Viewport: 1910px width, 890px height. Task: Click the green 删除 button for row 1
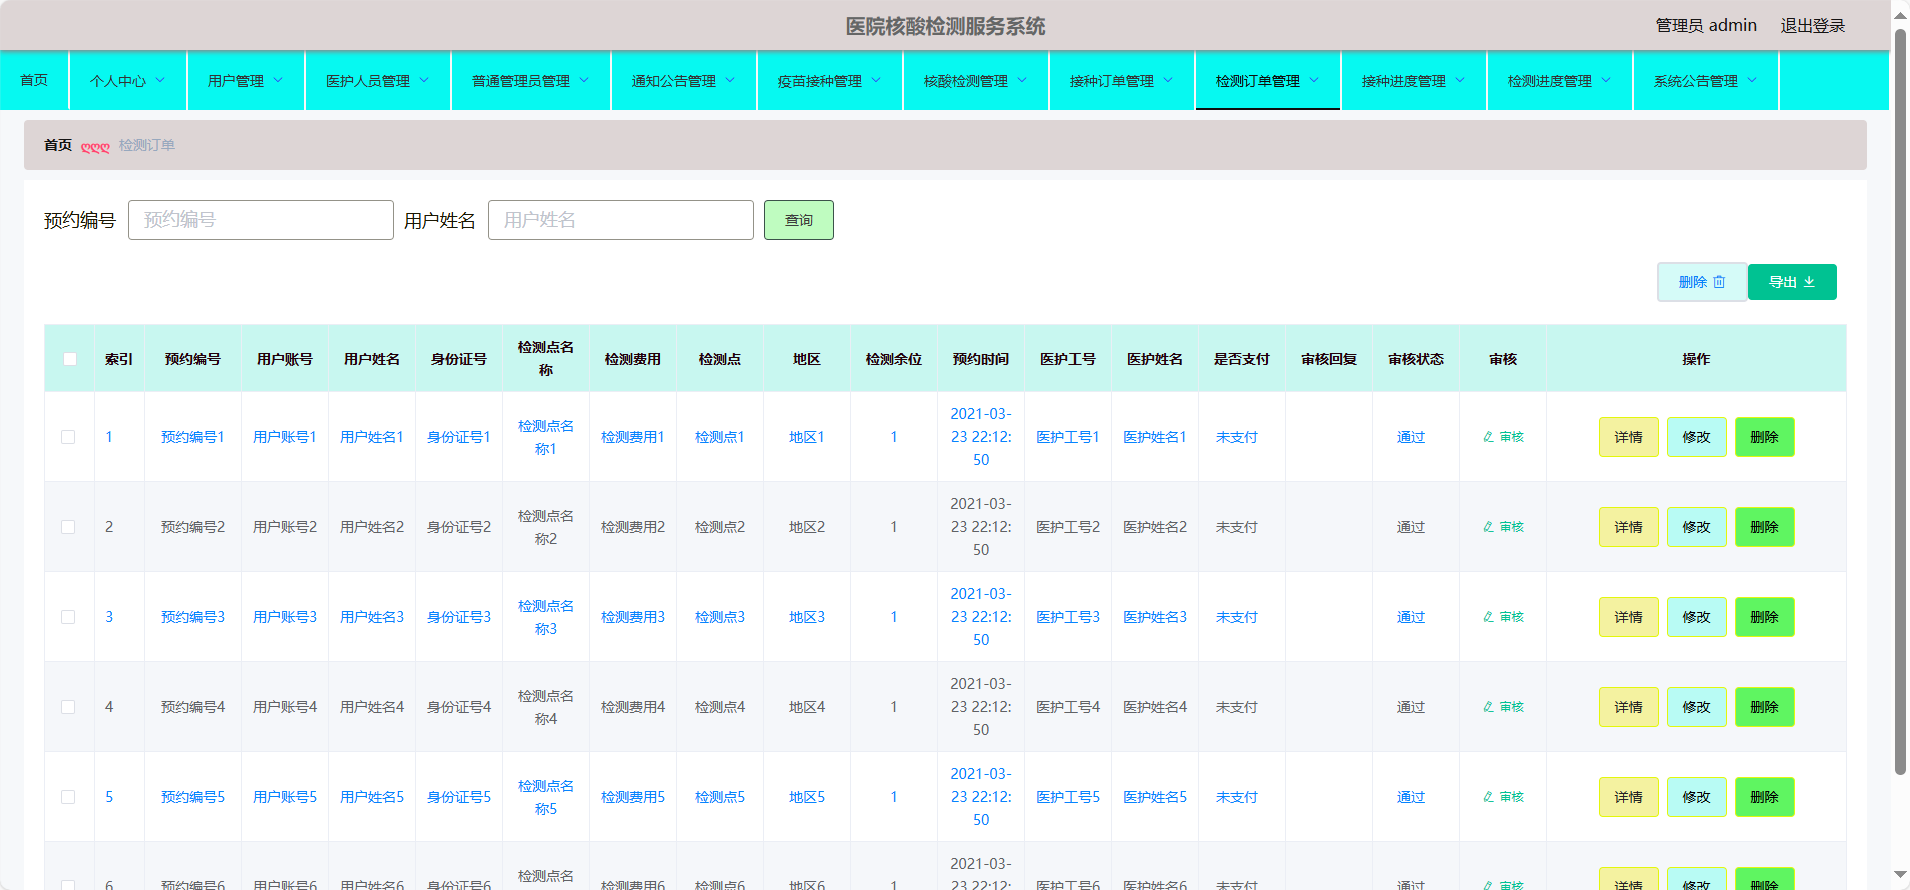tap(1764, 437)
